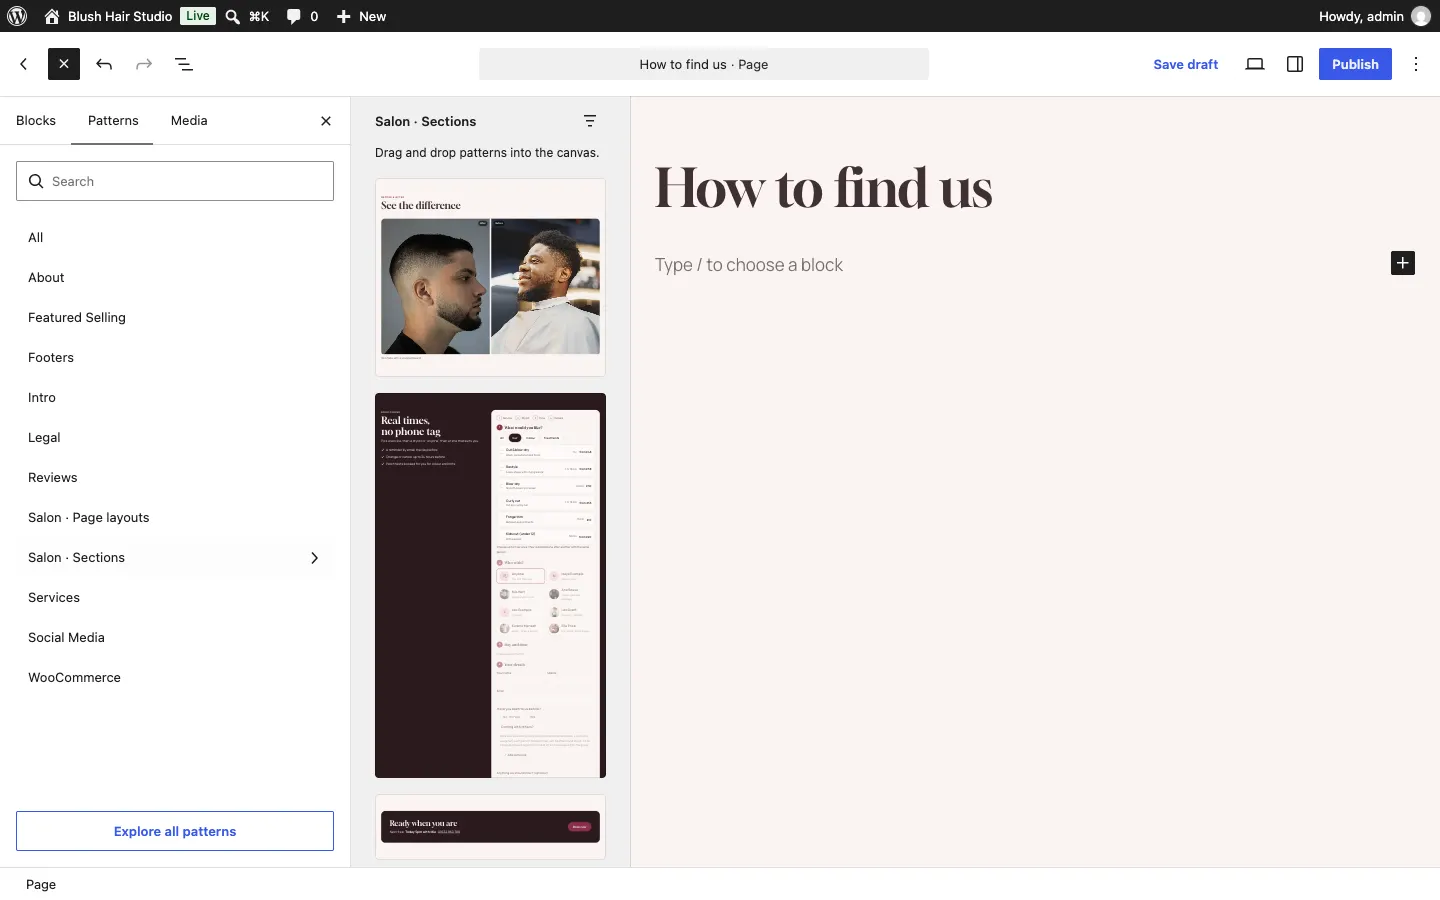Select the Reviews pattern category
The height and width of the screenshot is (900, 1440).
click(x=175, y=477)
